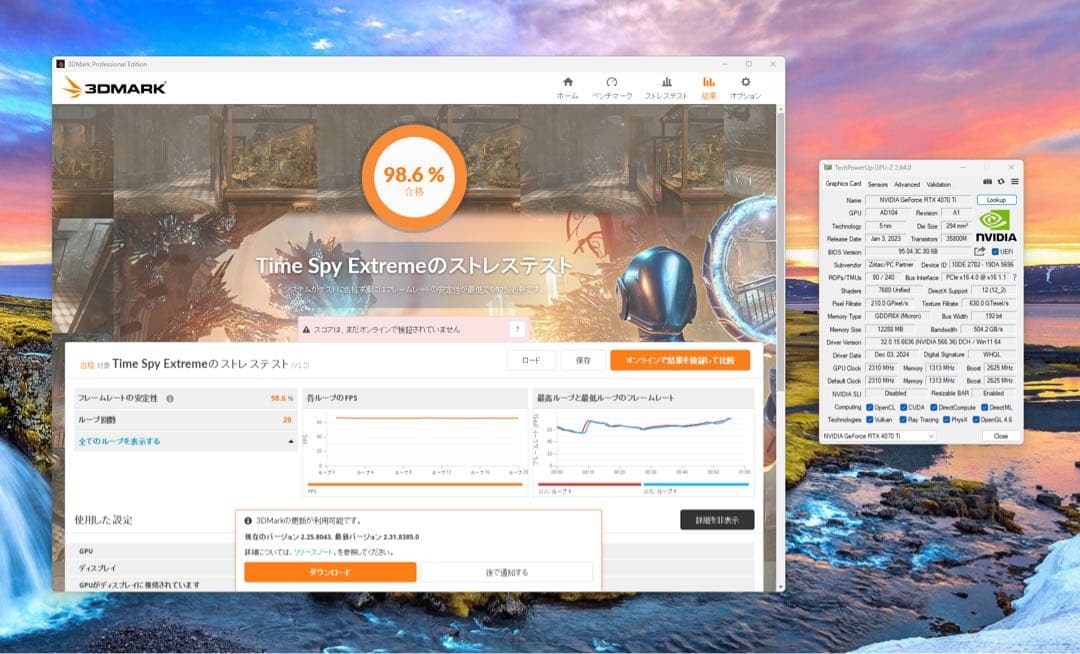Expand the show all loops (全てのループを表示する) row

(x=186, y=441)
